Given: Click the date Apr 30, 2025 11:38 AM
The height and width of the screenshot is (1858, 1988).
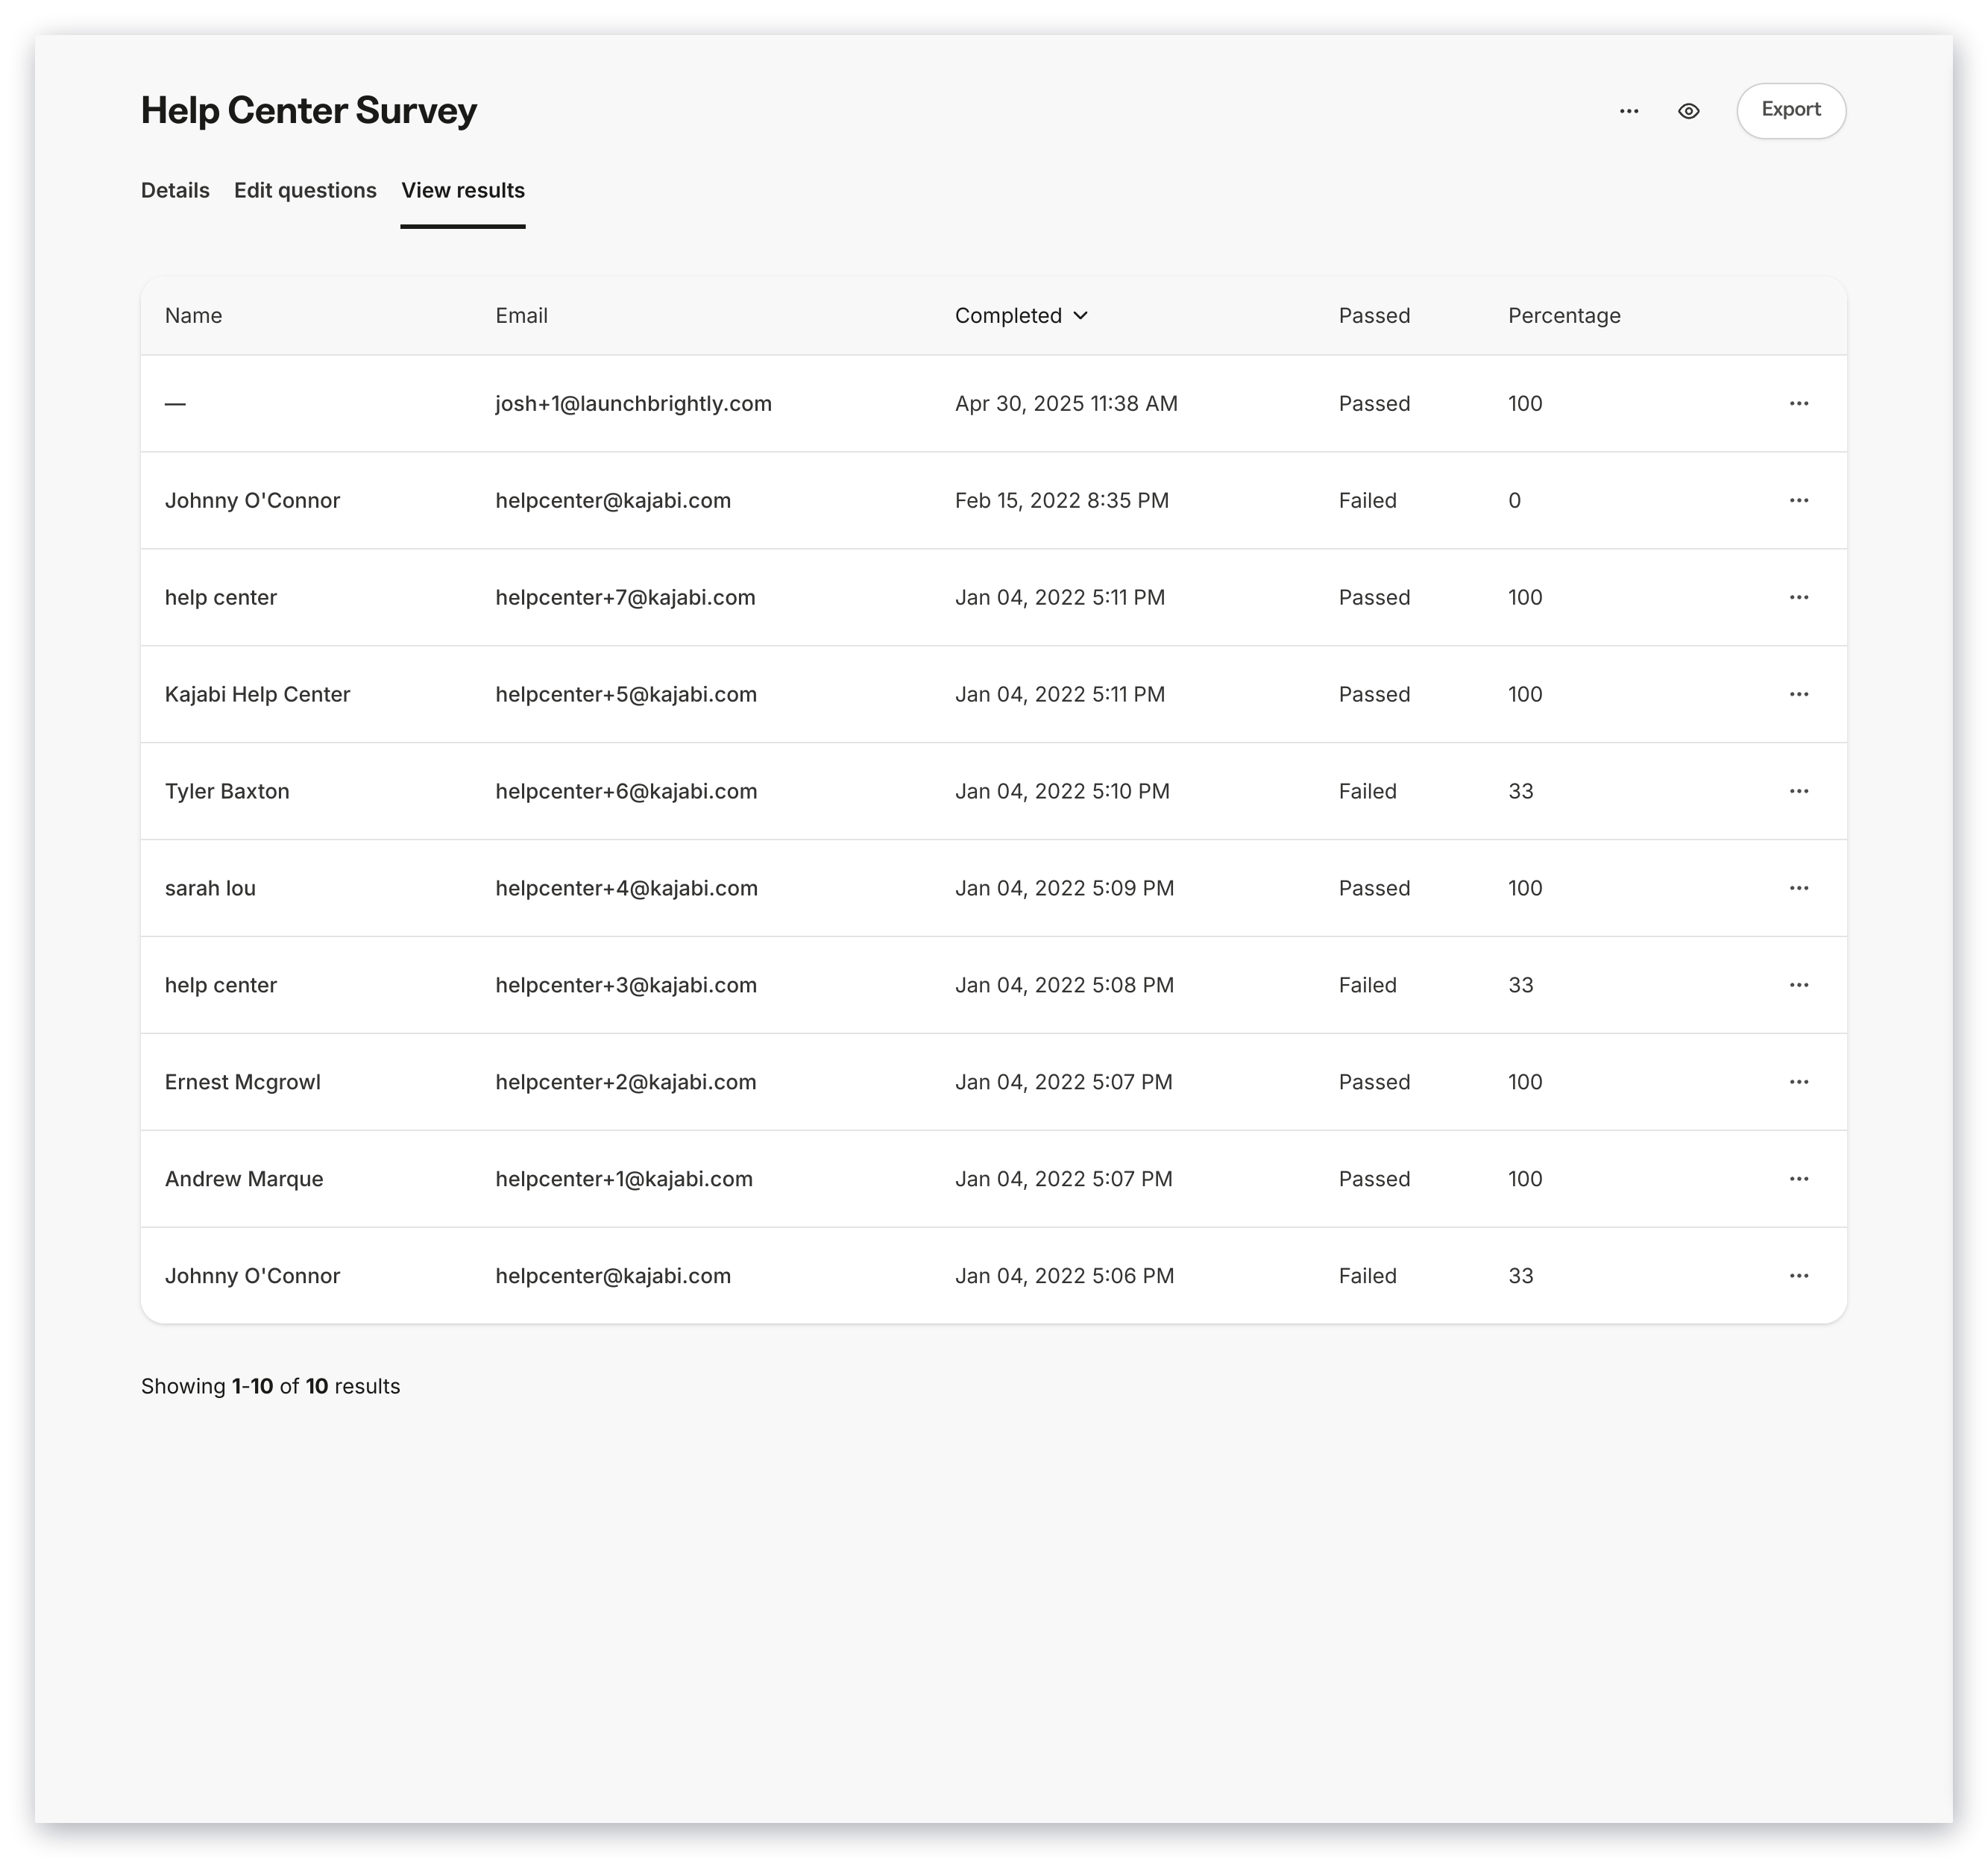Looking at the screenshot, I should point(1066,403).
